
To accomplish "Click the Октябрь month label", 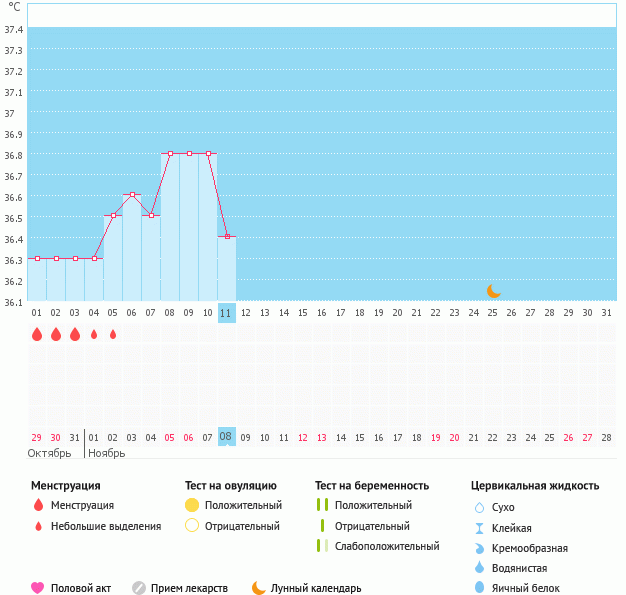I will click(x=49, y=453).
